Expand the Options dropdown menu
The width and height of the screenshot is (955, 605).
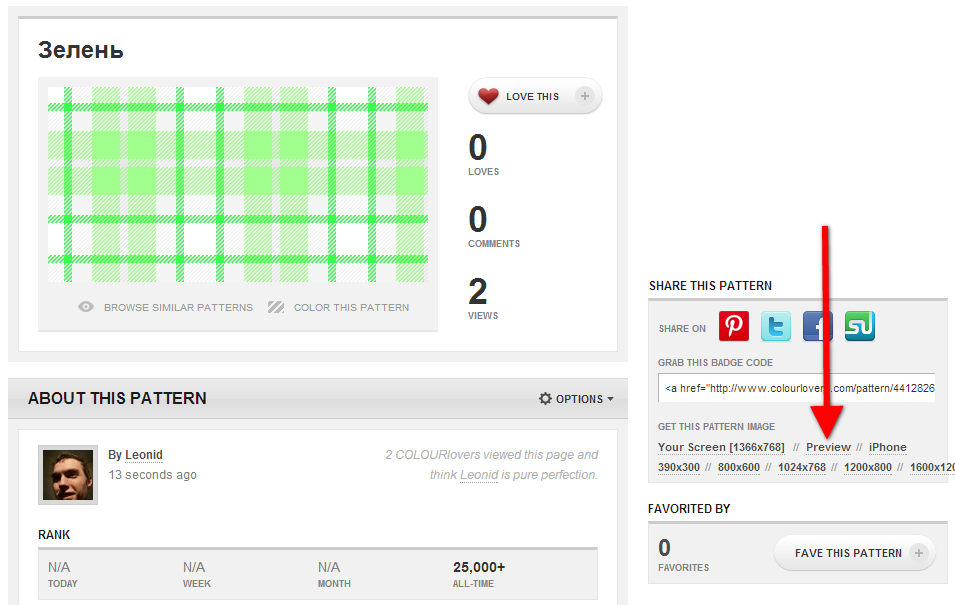pyautogui.click(x=576, y=399)
